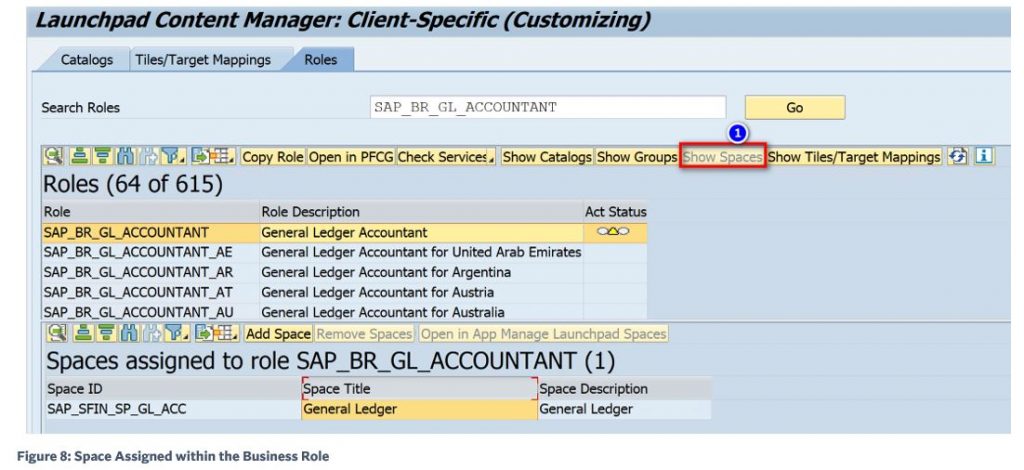Refresh the roles list icon
The width and height of the screenshot is (1024, 470).
(x=957, y=156)
